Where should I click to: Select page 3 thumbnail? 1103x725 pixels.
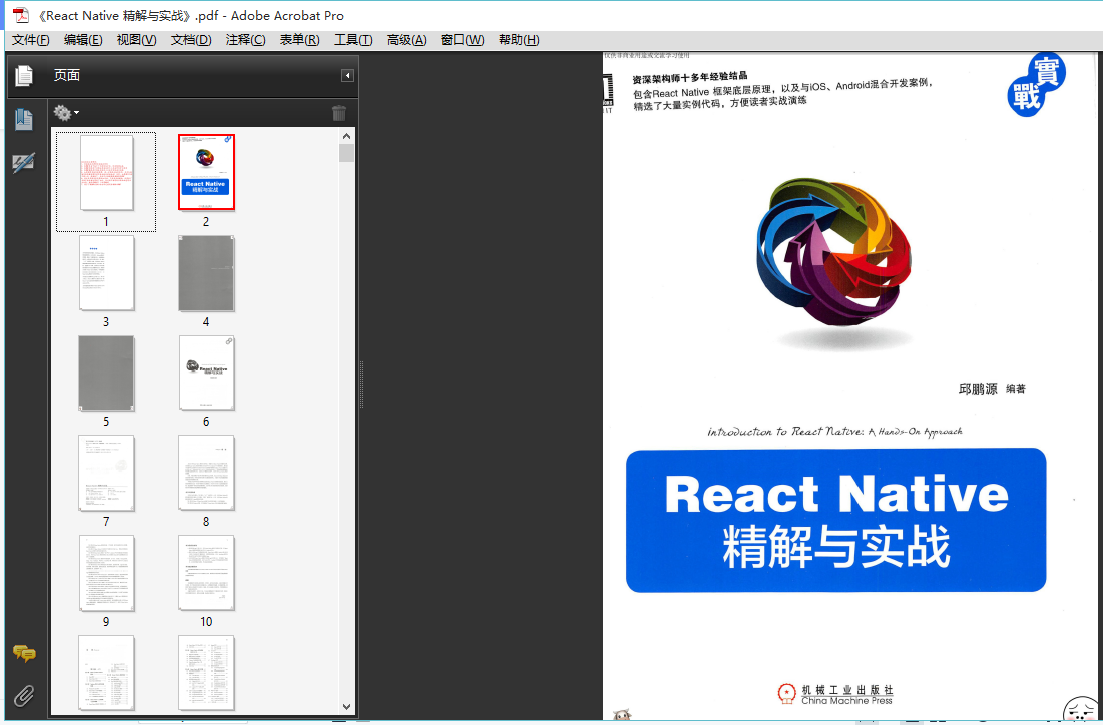106,273
